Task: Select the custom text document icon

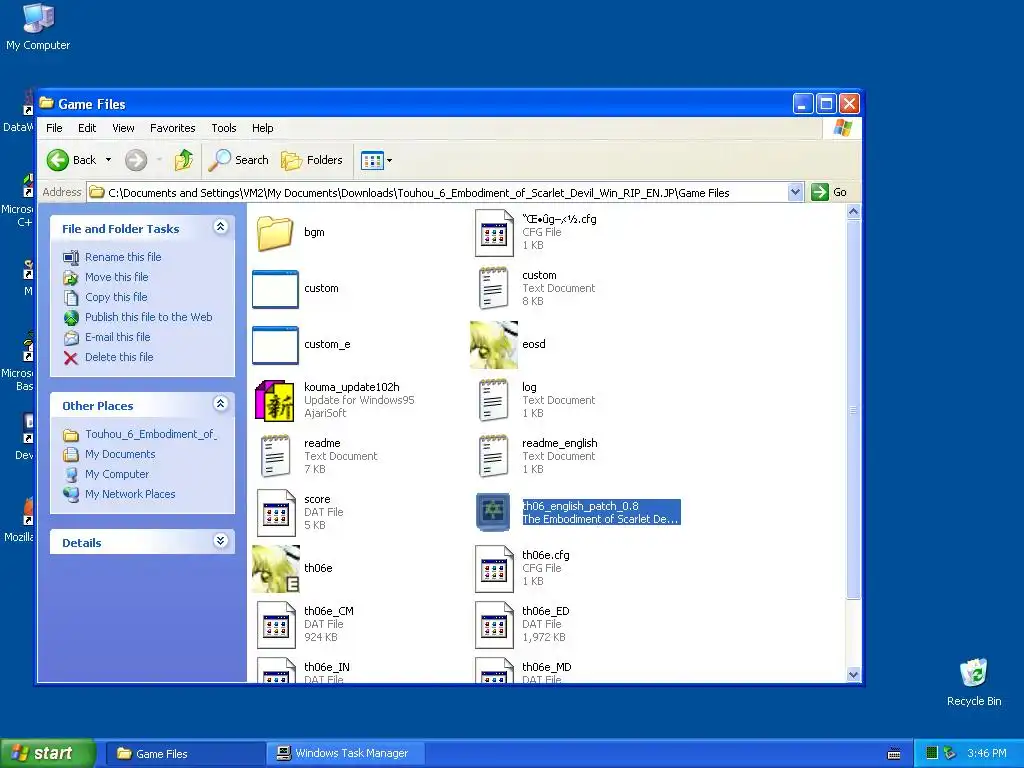Action: [494, 288]
